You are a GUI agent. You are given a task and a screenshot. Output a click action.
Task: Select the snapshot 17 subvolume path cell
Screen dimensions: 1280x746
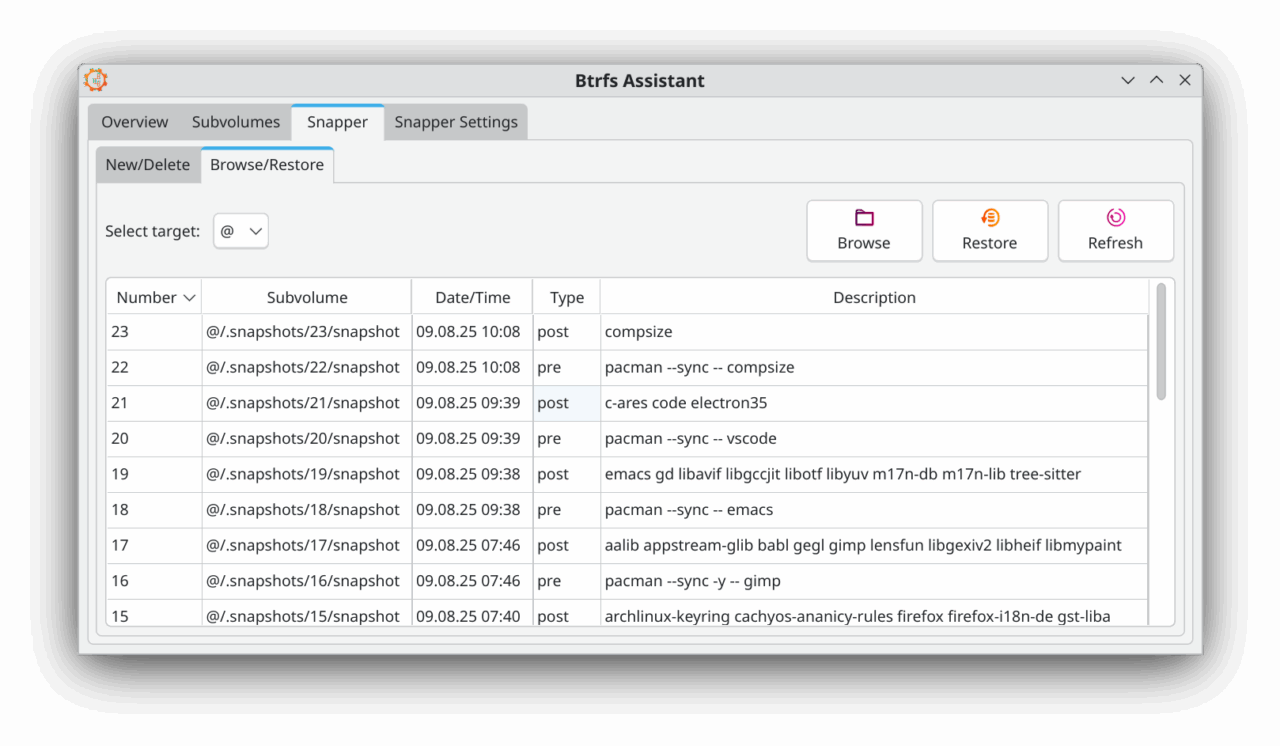303,546
